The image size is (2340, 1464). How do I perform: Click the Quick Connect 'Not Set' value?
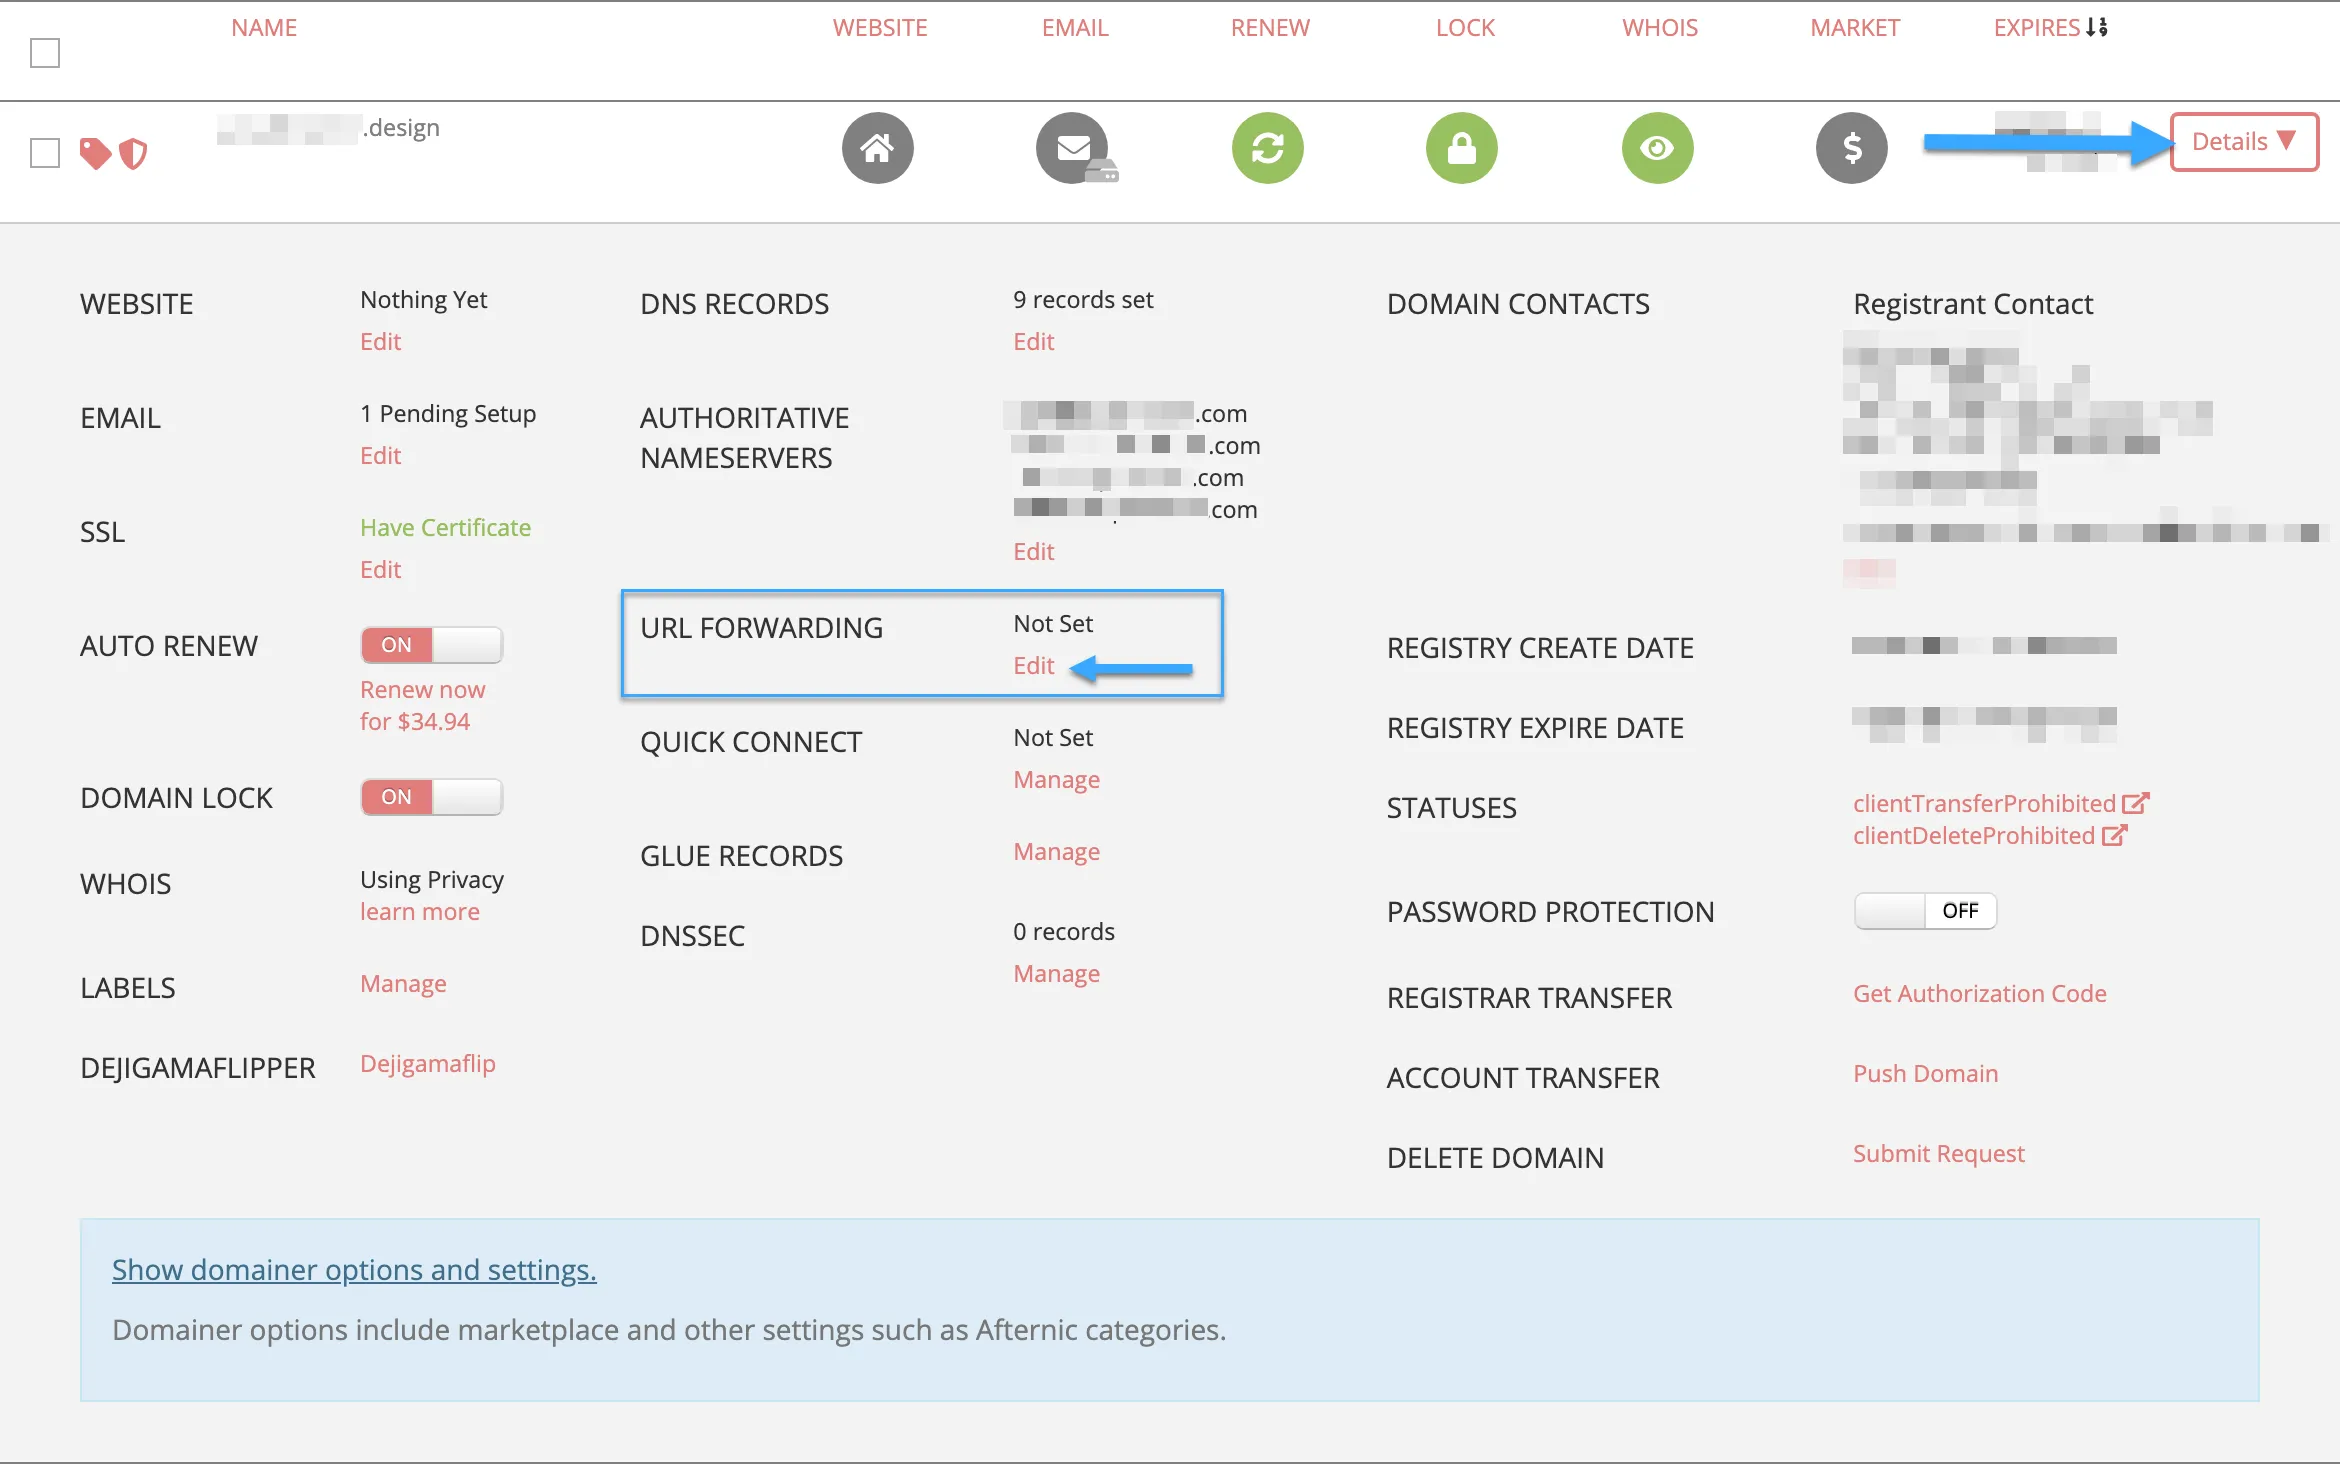1053,737
